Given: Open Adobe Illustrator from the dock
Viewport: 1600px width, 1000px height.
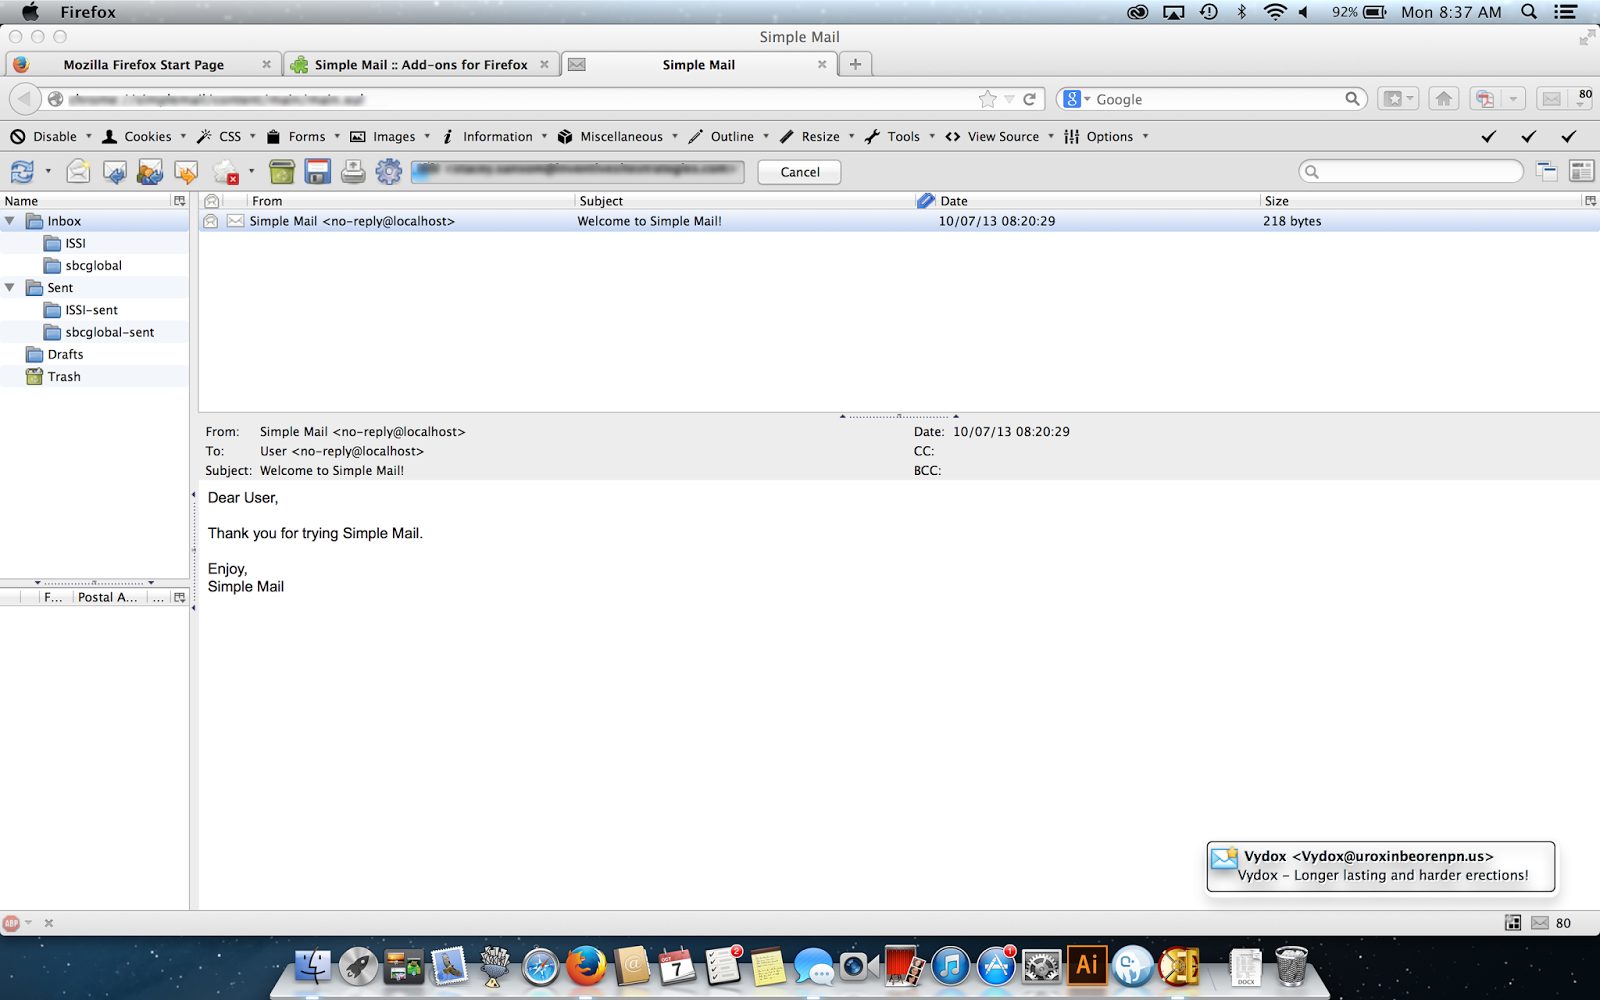Looking at the screenshot, I should point(1087,966).
